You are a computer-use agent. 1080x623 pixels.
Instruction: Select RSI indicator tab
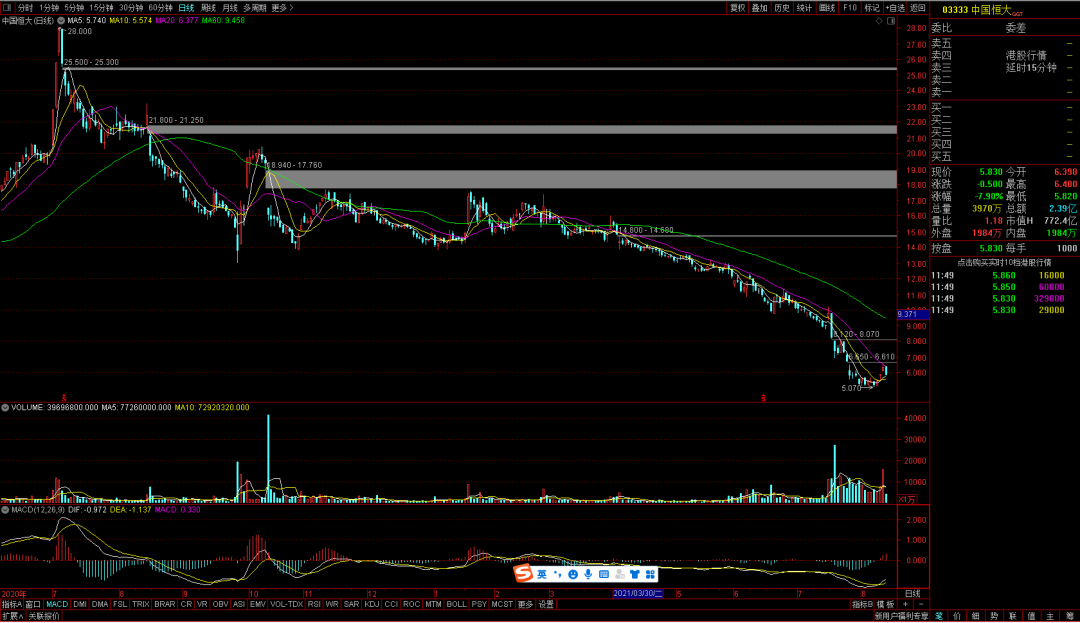[314, 604]
